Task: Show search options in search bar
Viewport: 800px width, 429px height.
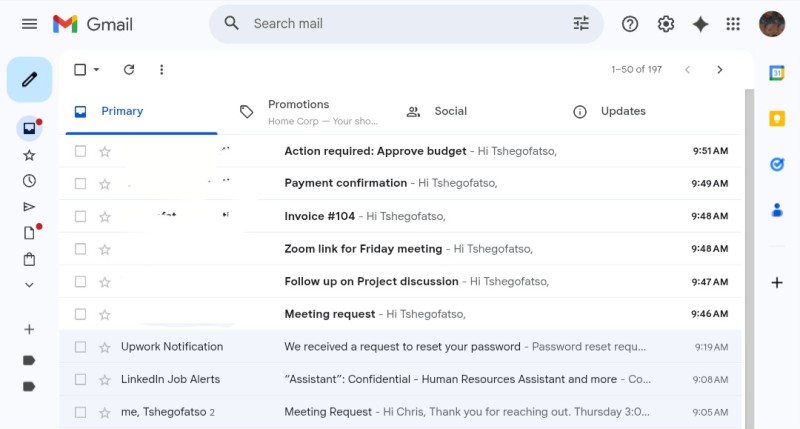Action: pyautogui.click(x=581, y=24)
